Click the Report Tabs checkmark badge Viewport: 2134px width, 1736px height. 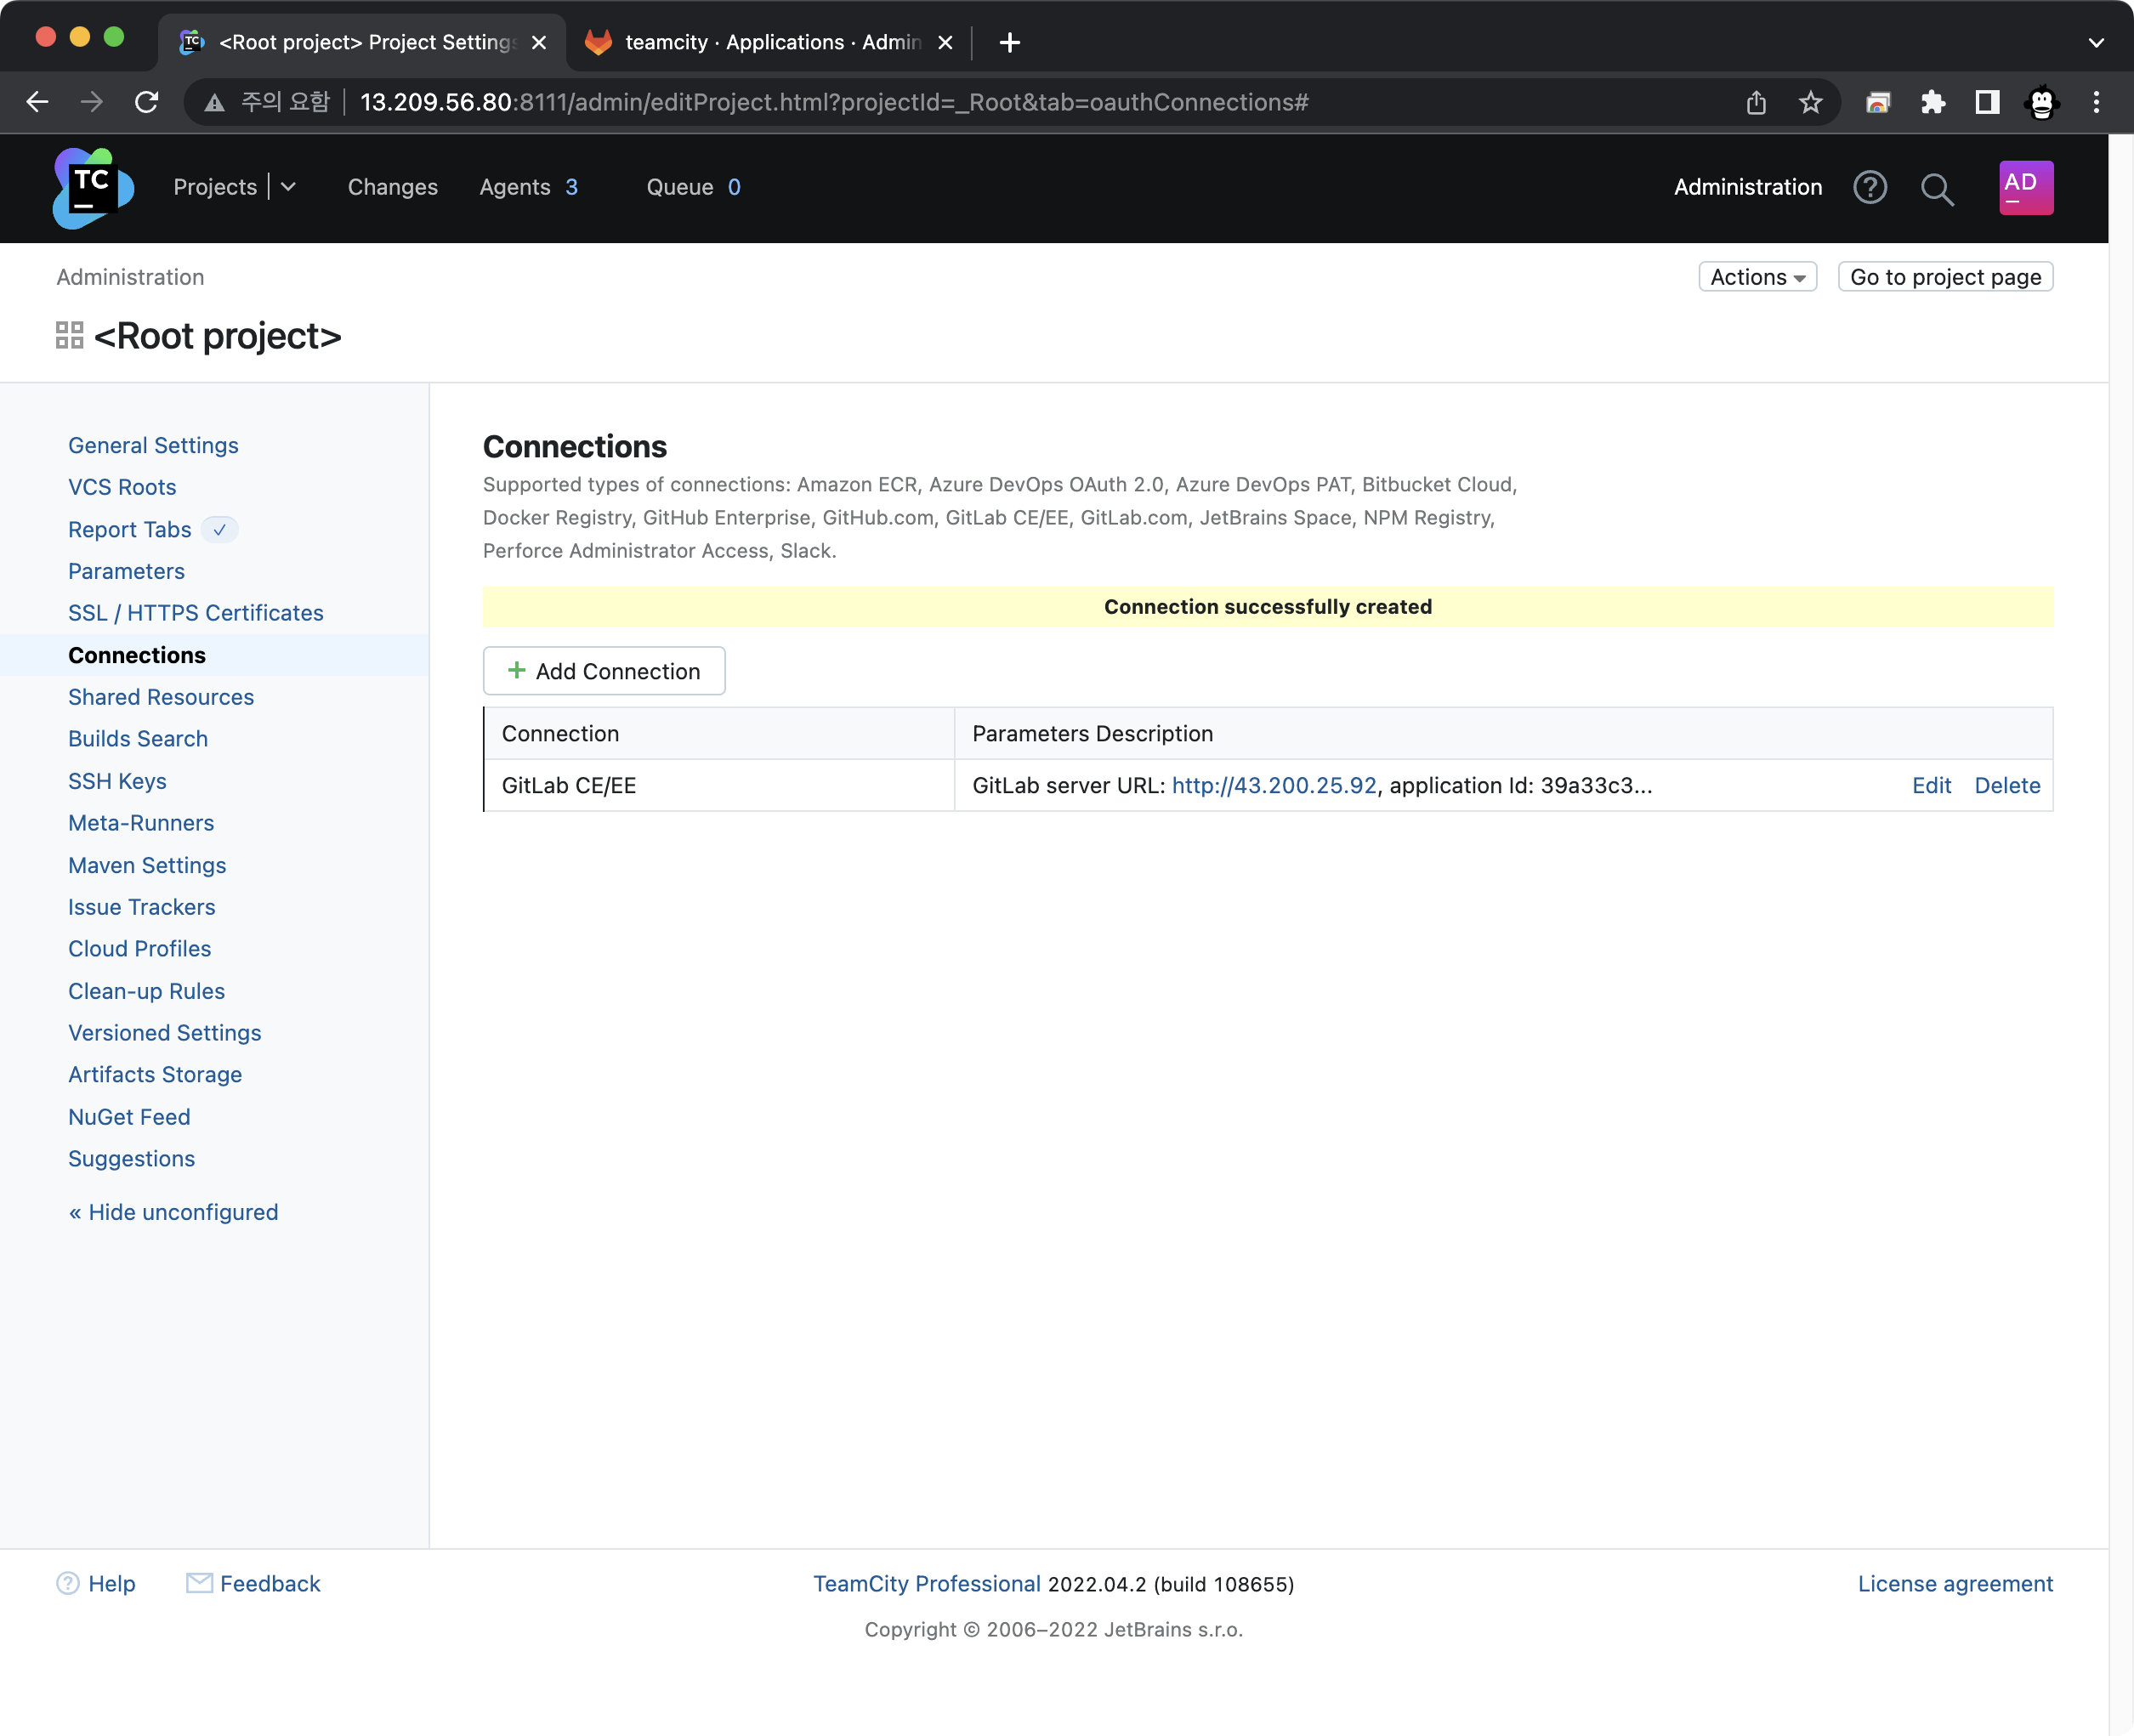(x=219, y=529)
